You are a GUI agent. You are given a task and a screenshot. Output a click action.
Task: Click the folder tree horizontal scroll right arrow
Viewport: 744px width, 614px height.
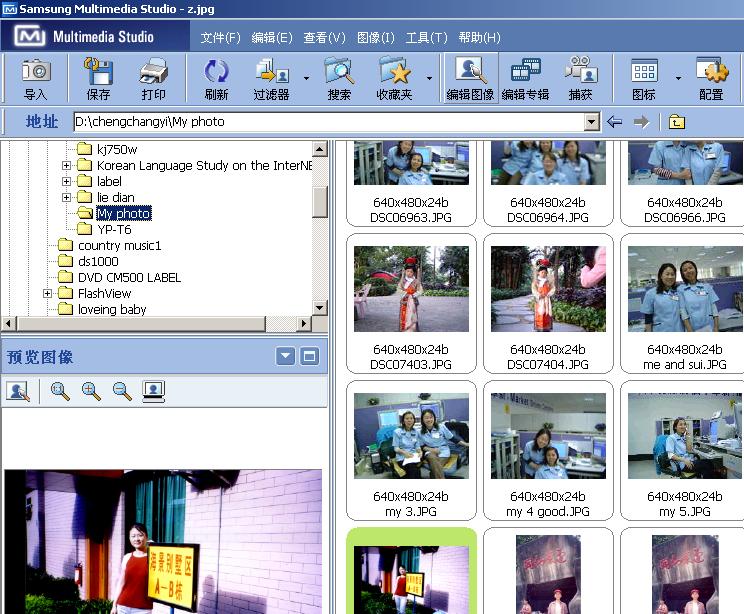304,324
